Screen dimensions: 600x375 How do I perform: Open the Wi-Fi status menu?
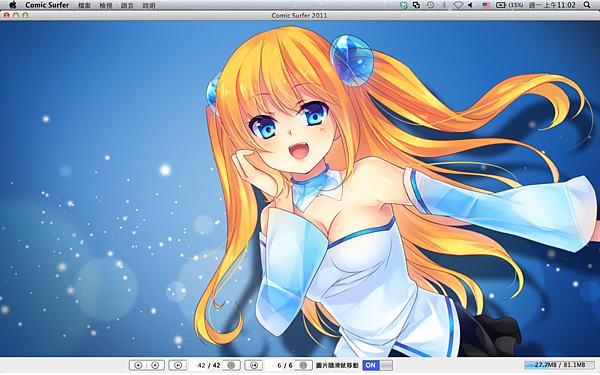coord(458,5)
